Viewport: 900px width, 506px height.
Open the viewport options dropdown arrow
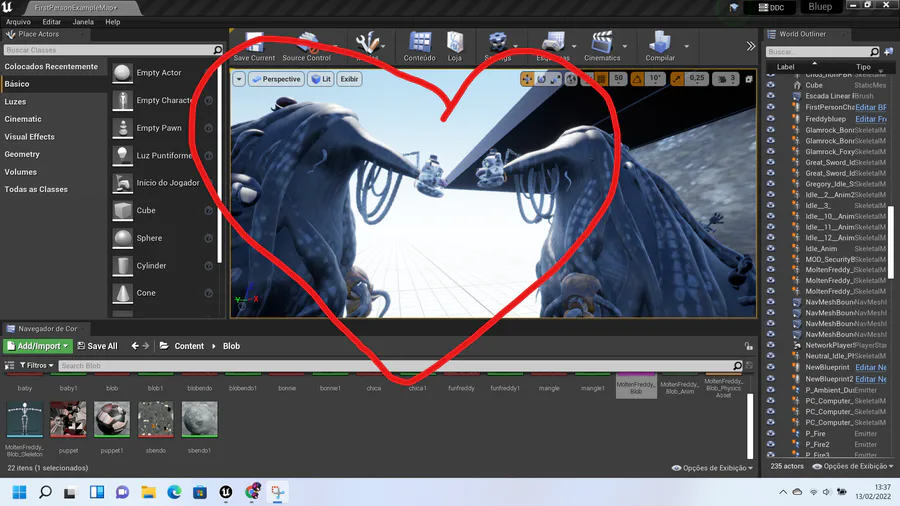click(x=239, y=79)
